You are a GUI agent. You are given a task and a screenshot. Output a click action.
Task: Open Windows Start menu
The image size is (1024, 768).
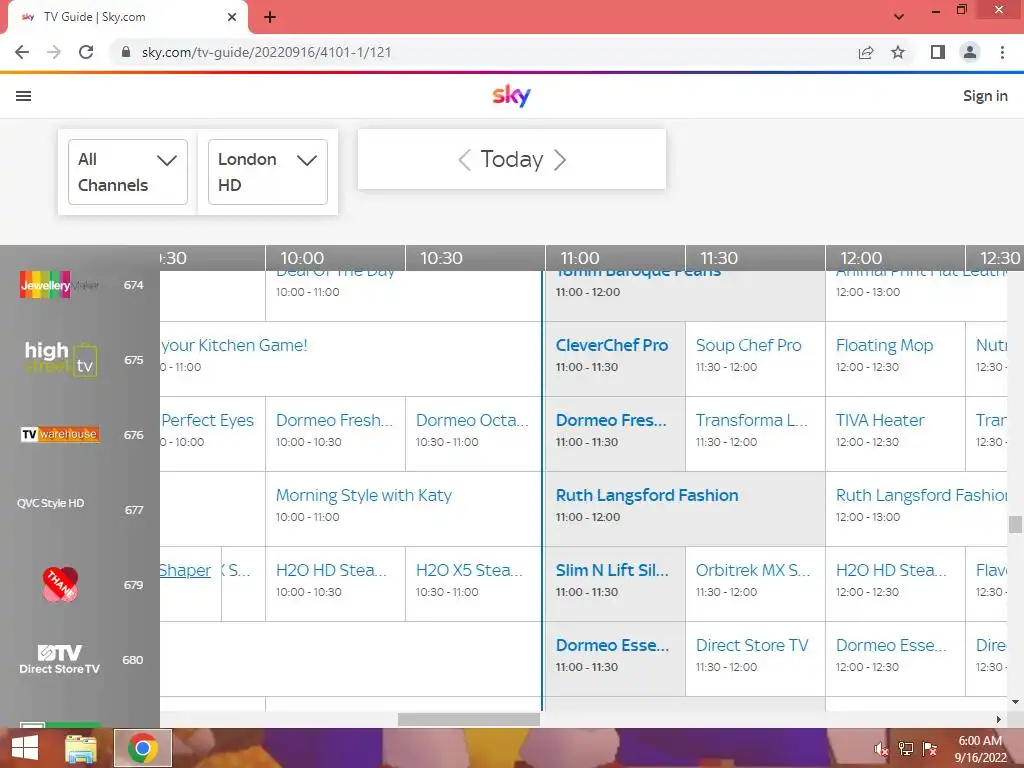[25, 748]
